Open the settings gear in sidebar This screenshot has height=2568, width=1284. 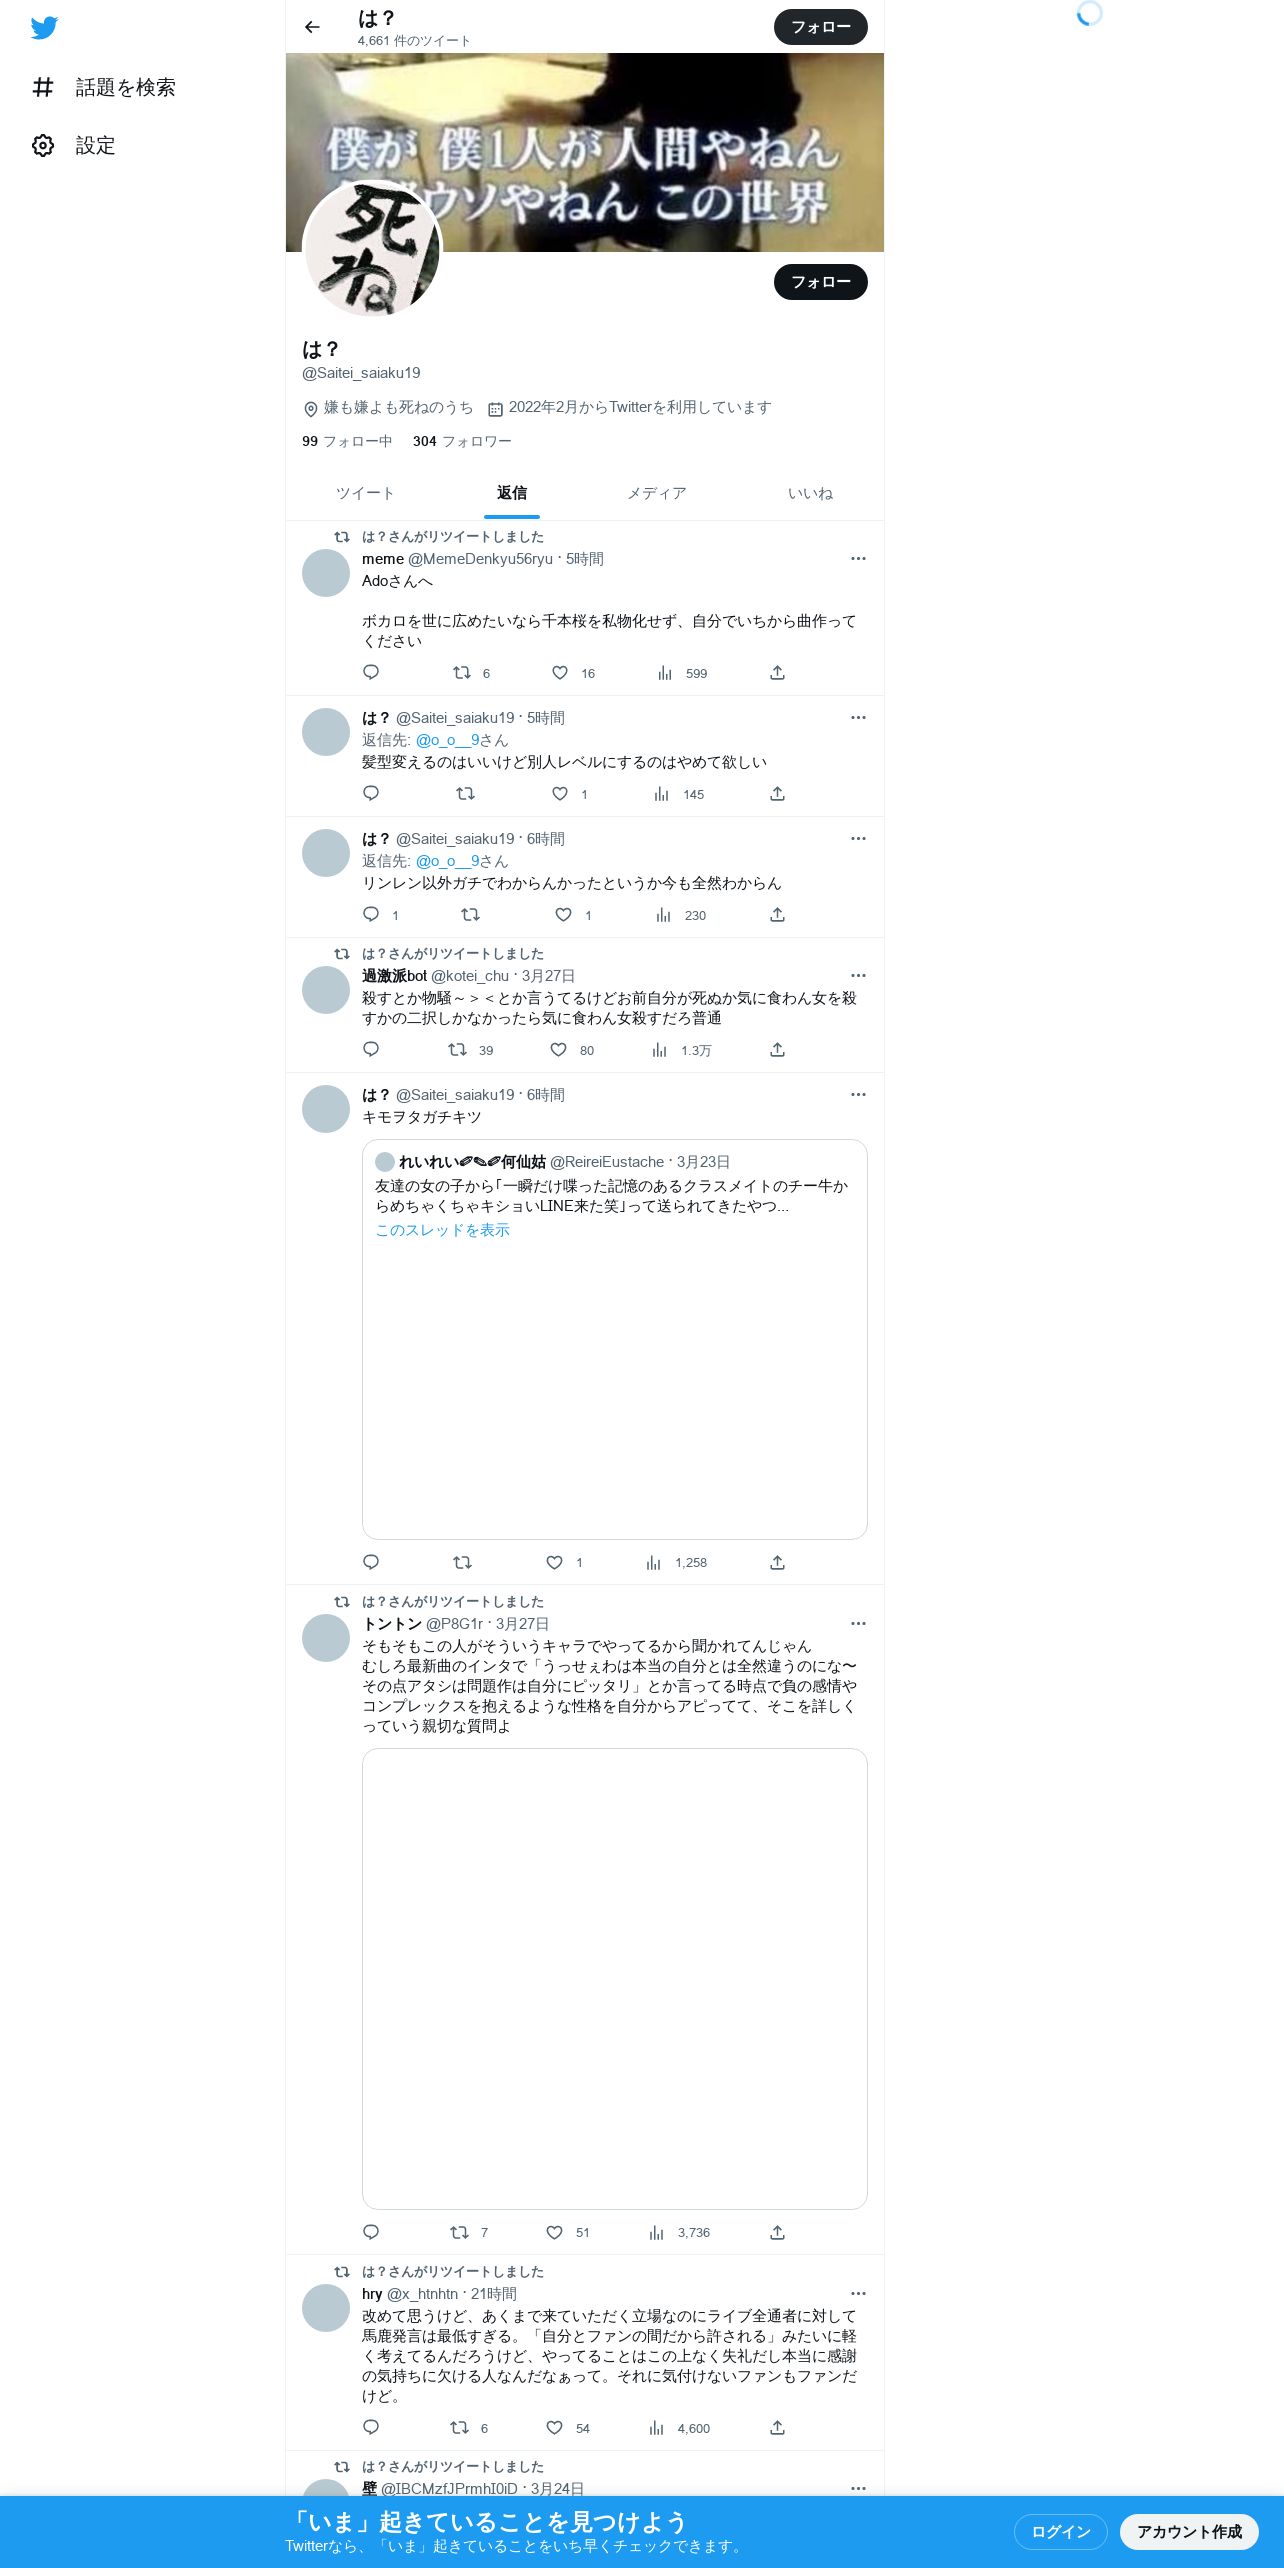(x=43, y=145)
